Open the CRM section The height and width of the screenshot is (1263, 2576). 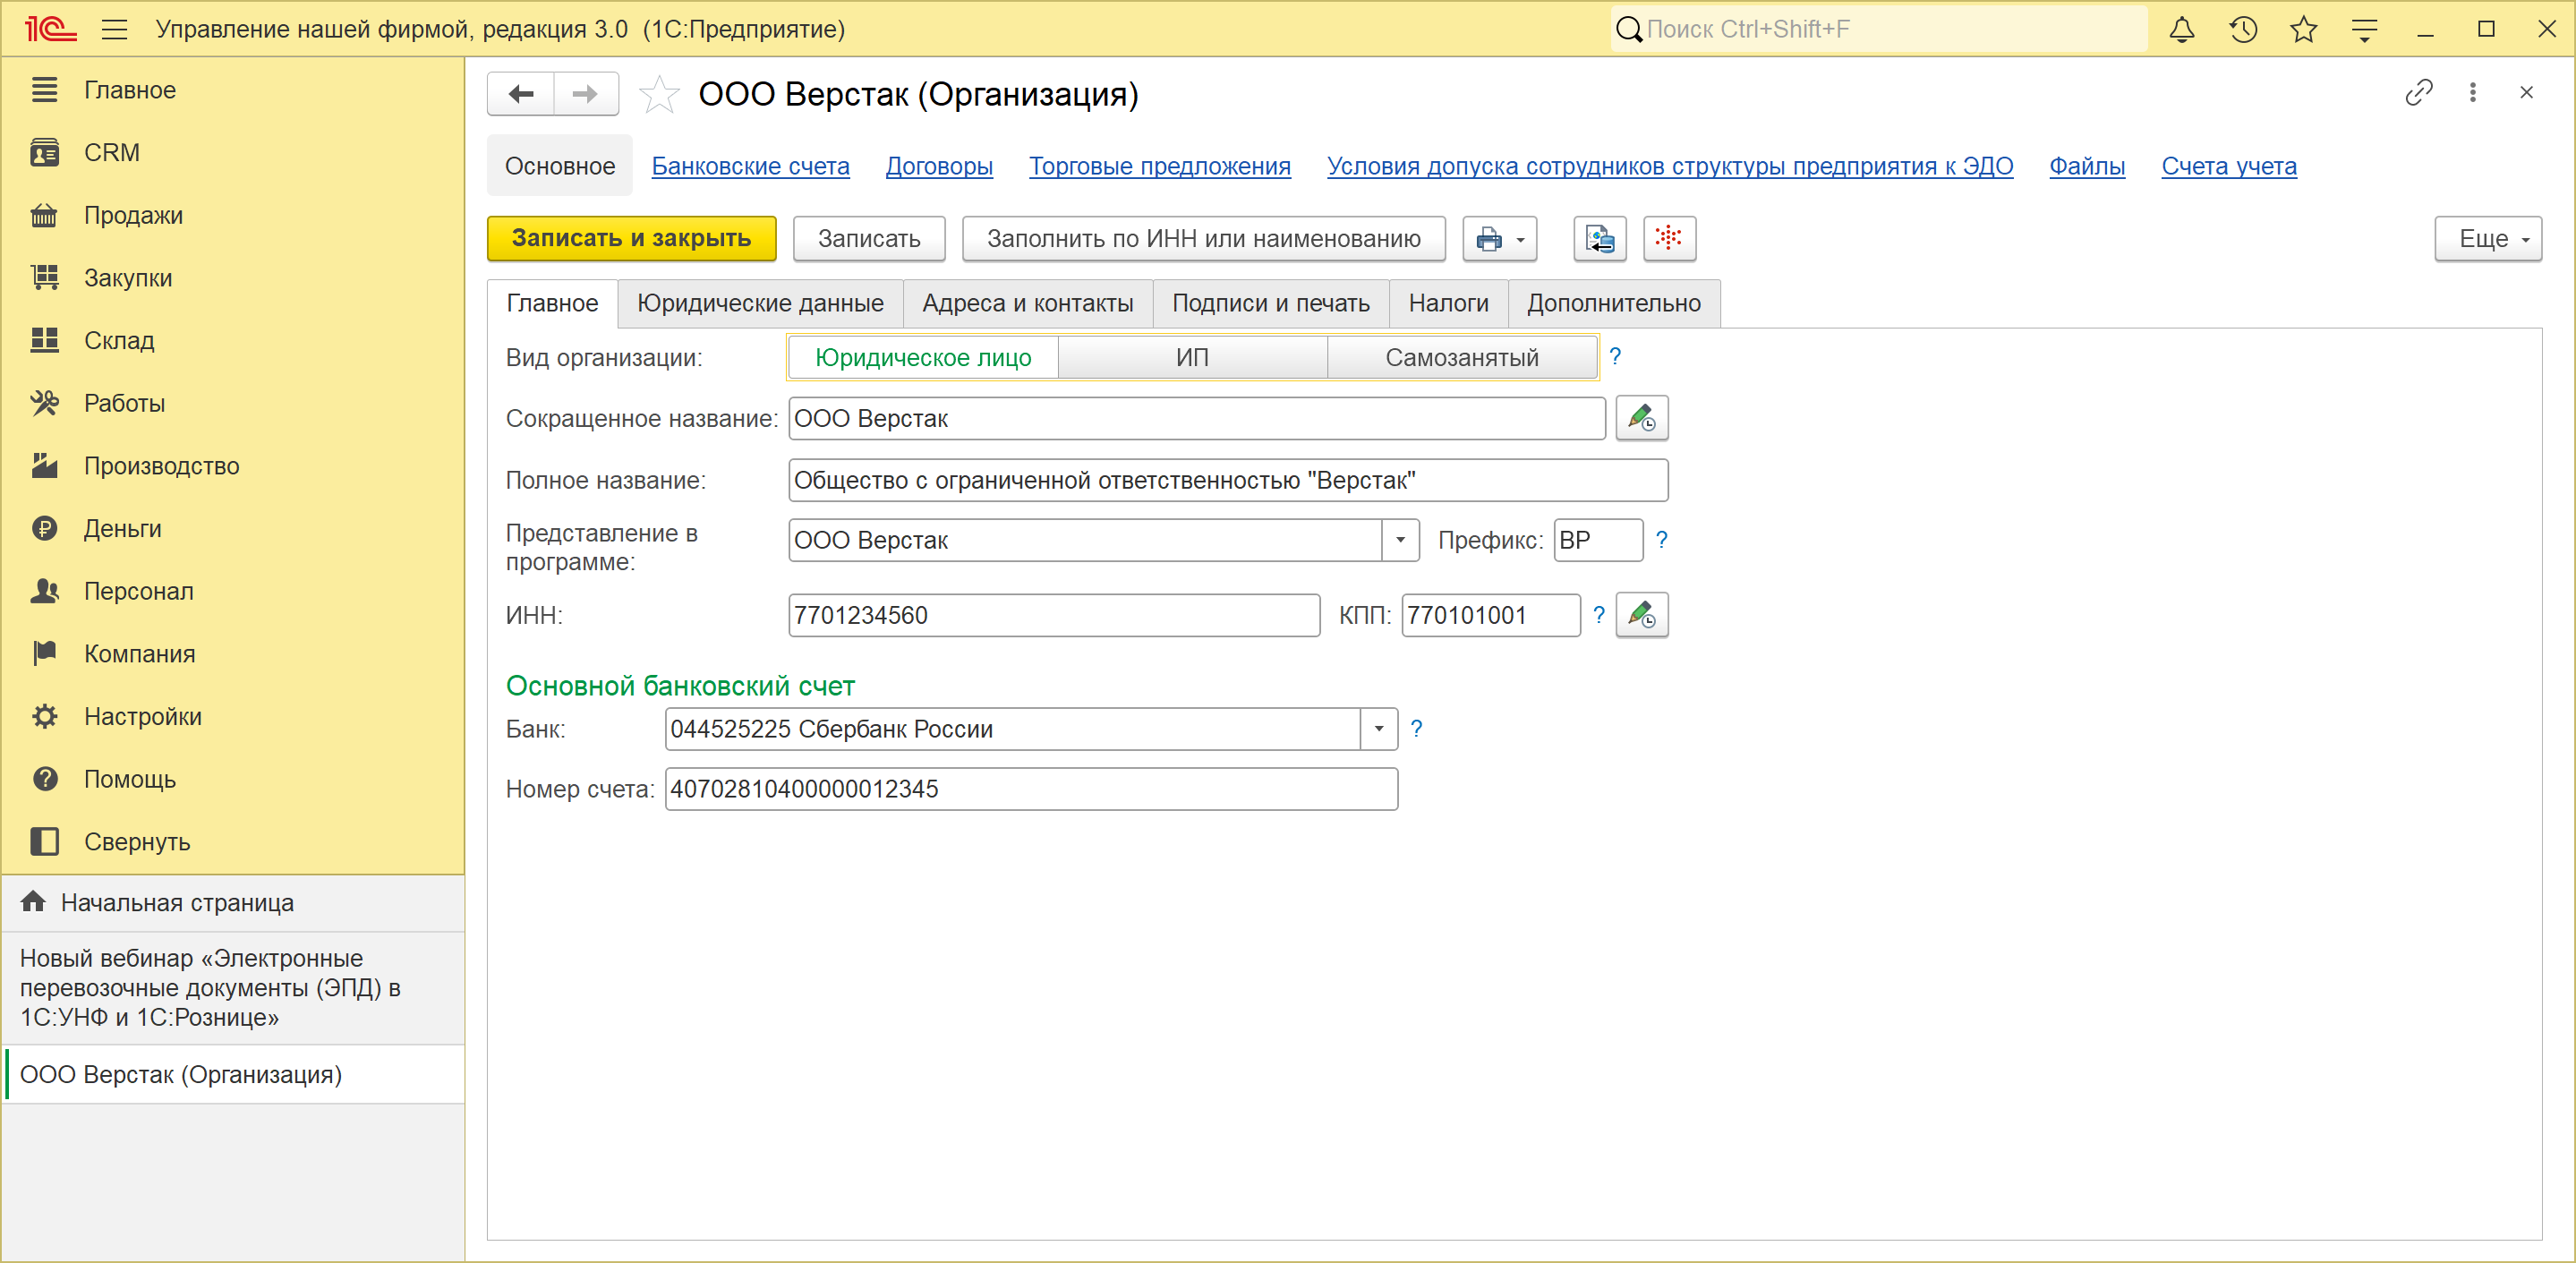(x=234, y=153)
